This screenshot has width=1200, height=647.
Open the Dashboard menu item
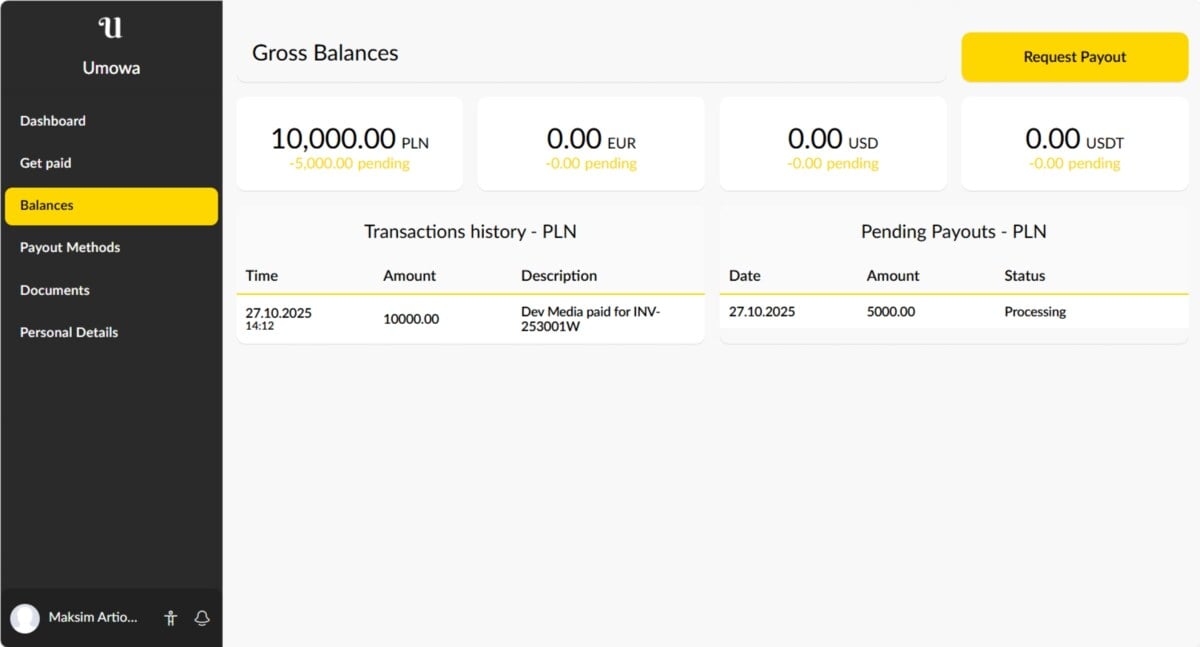[x=53, y=121]
